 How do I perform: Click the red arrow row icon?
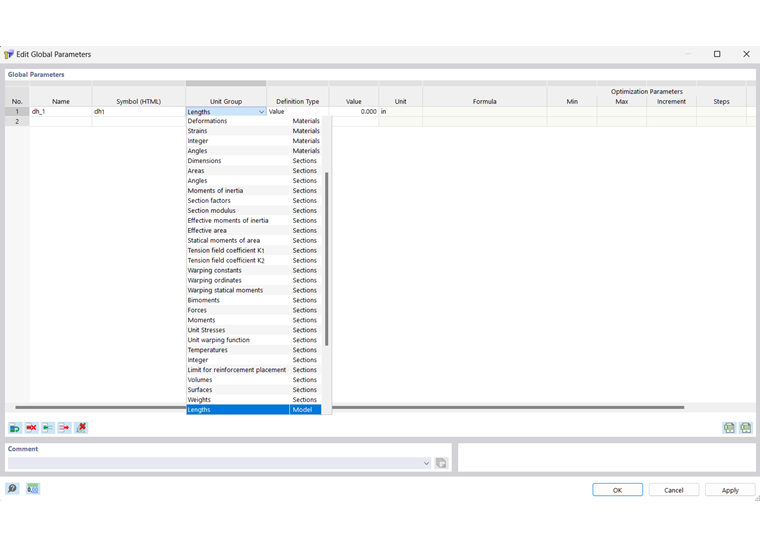[64, 428]
